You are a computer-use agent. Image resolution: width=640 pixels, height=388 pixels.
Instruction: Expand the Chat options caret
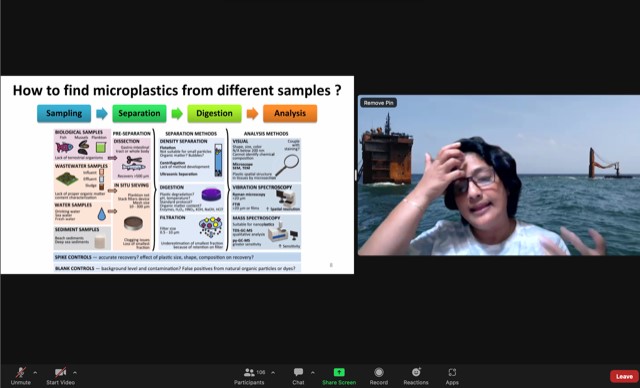(313, 372)
